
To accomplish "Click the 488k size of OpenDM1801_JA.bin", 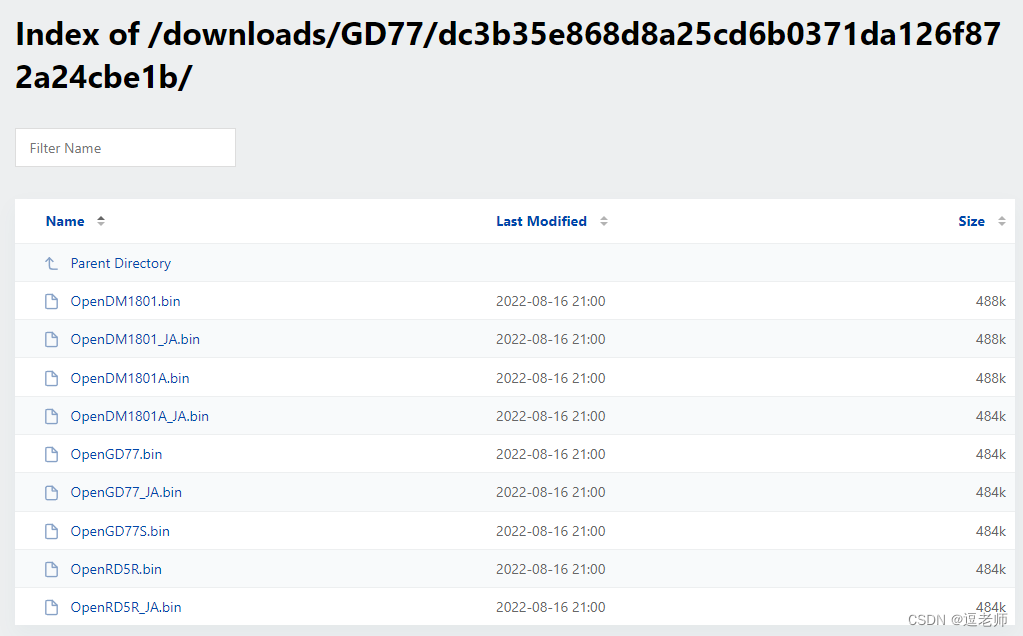I will click(991, 339).
